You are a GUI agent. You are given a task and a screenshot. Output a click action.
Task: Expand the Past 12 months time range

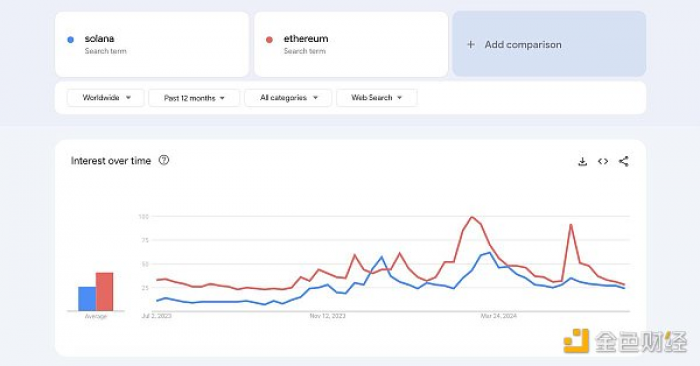coord(194,98)
